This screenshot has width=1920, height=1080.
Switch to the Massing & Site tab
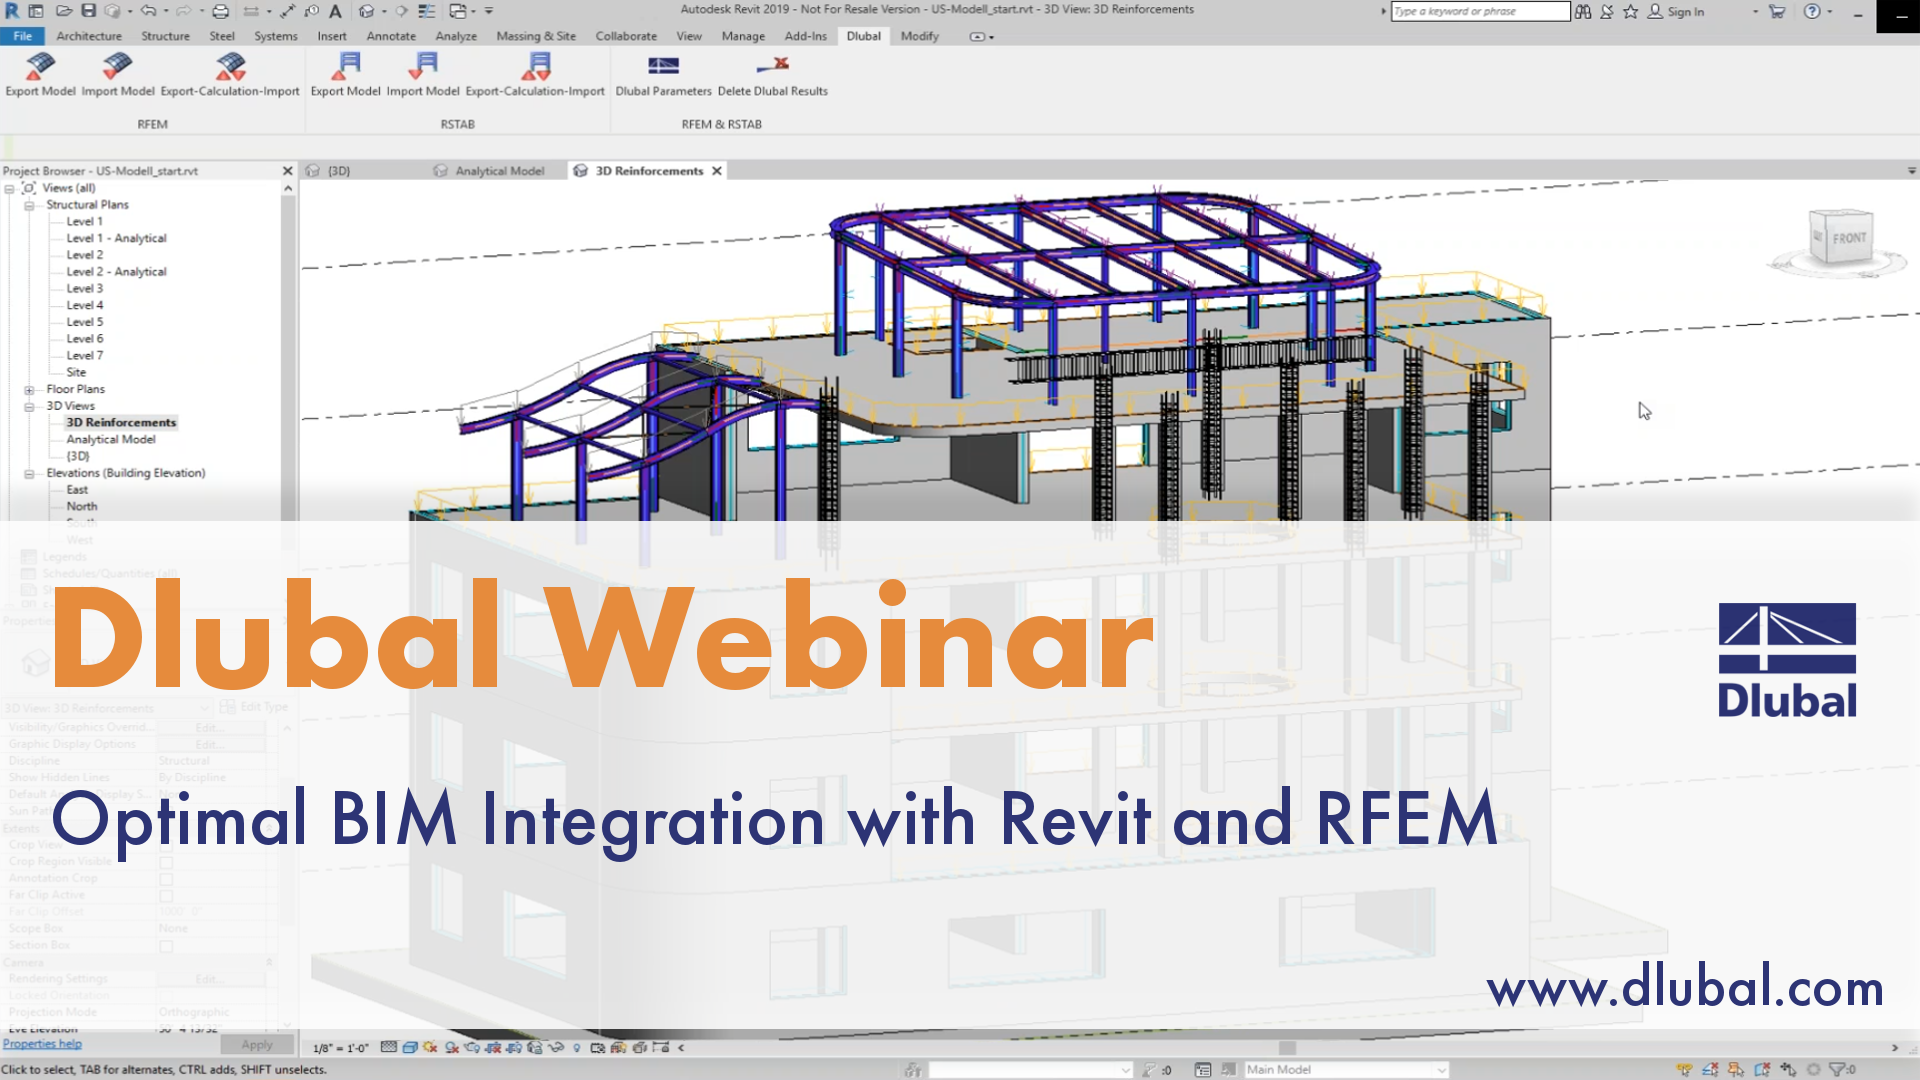pyautogui.click(x=536, y=36)
